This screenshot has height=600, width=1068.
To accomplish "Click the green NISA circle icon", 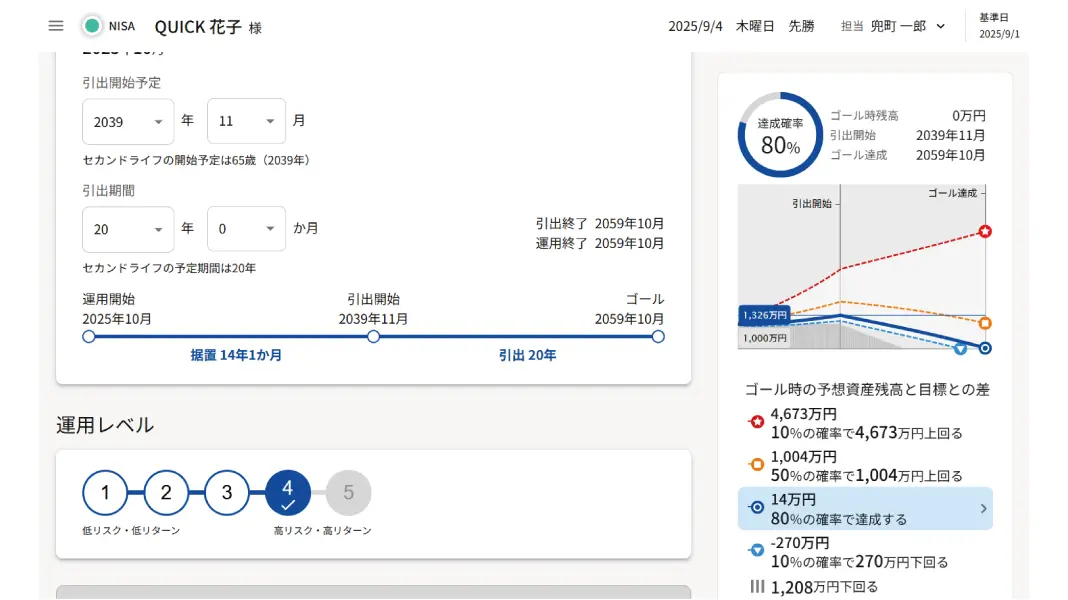I will (x=92, y=26).
